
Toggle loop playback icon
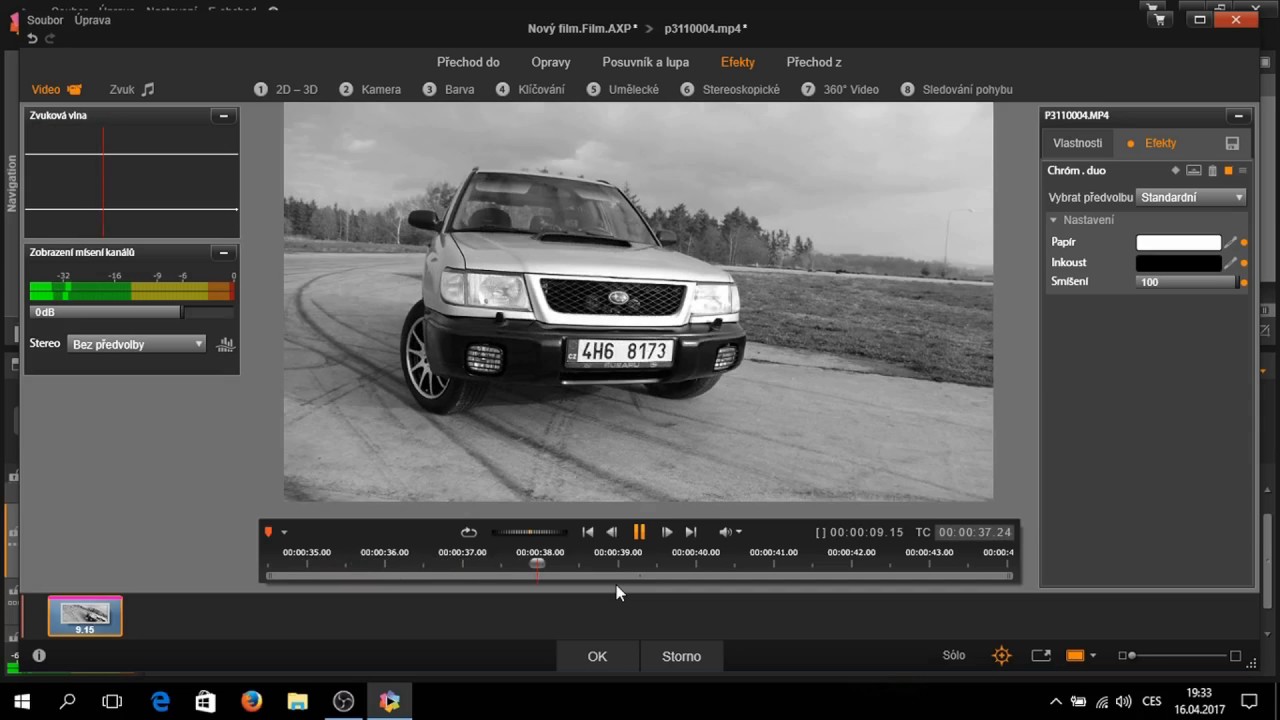coord(469,532)
